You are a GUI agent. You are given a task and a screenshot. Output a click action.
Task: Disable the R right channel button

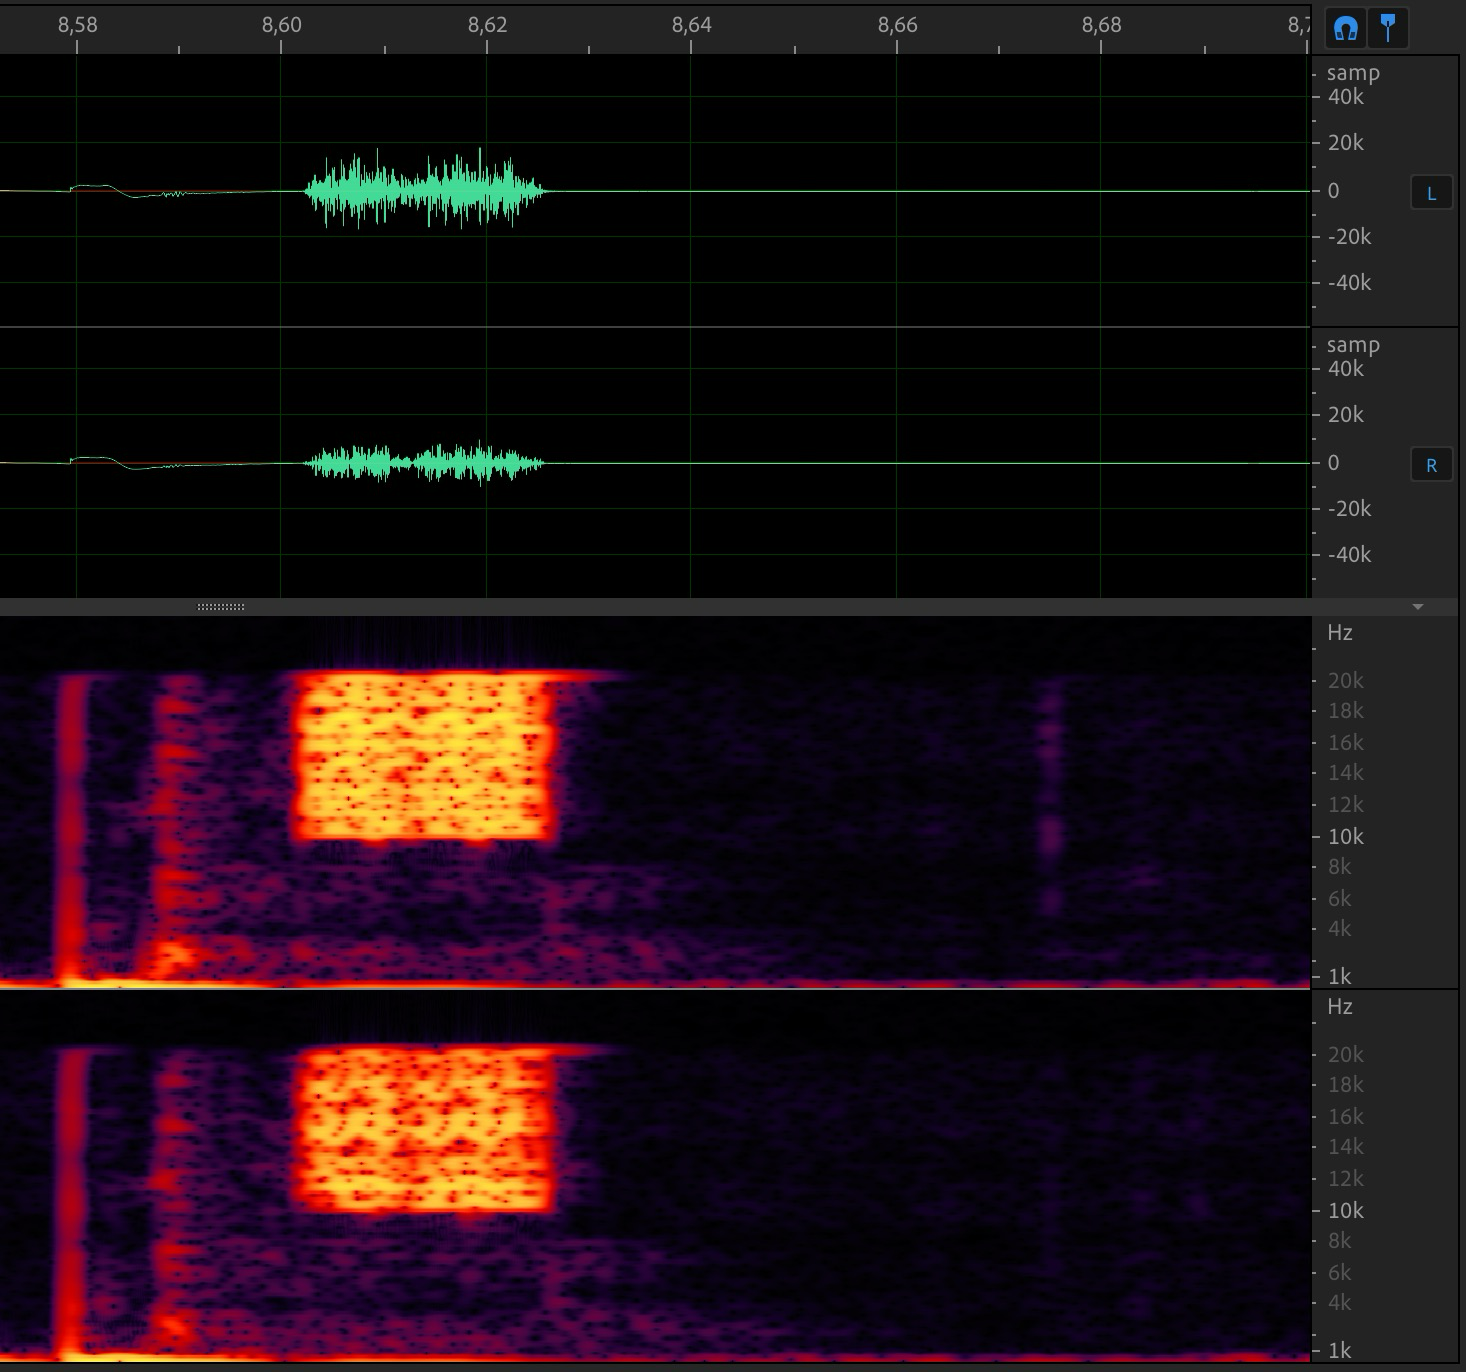click(x=1431, y=465)
